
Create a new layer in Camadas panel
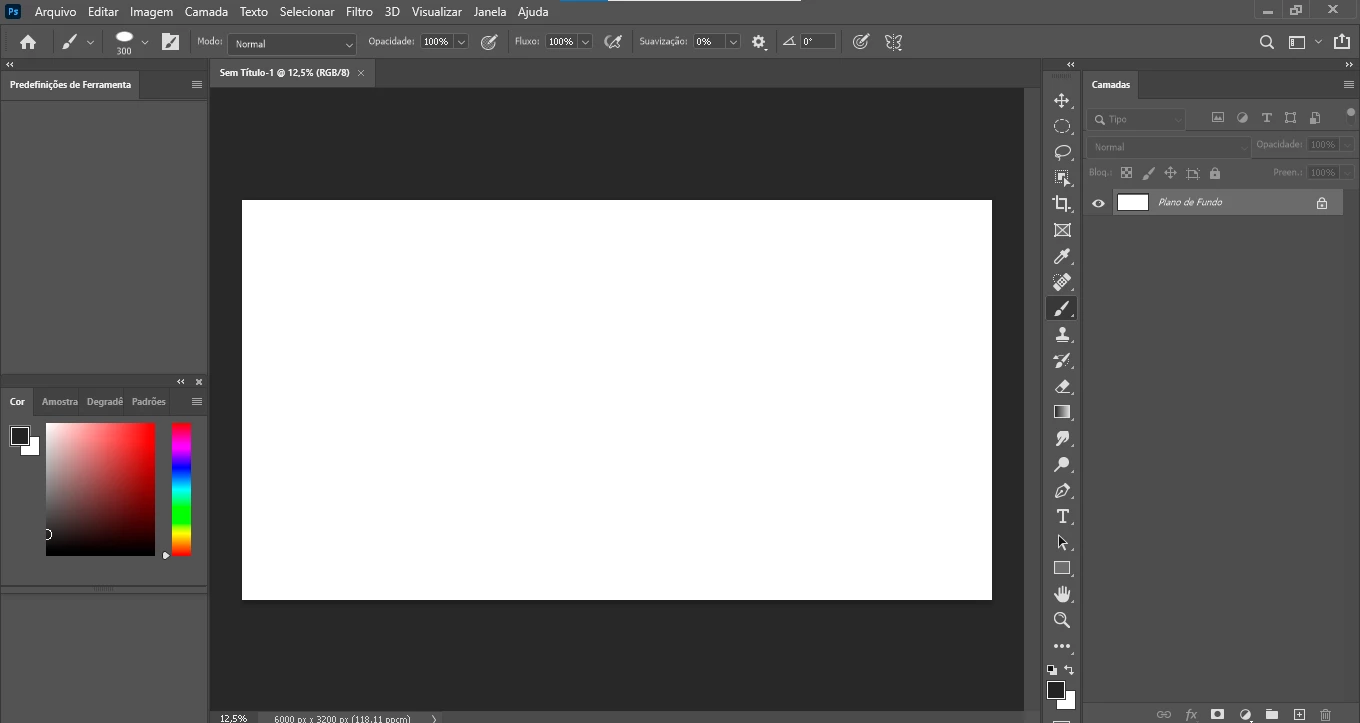1299,715
